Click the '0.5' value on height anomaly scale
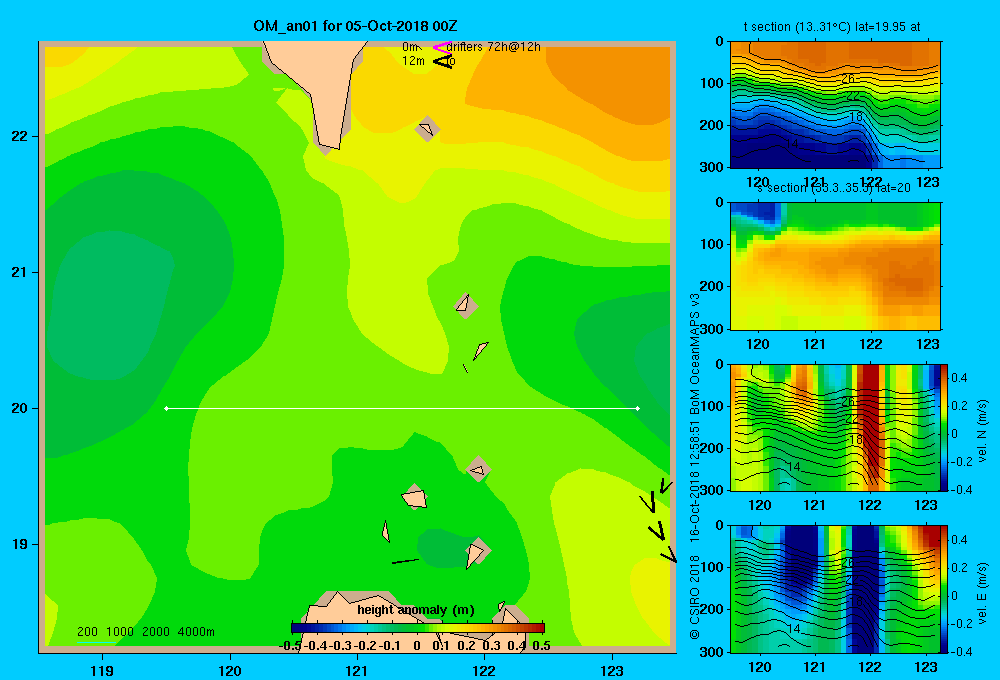This screenshot has height=680, width=1000. click(x=541, y=646)
